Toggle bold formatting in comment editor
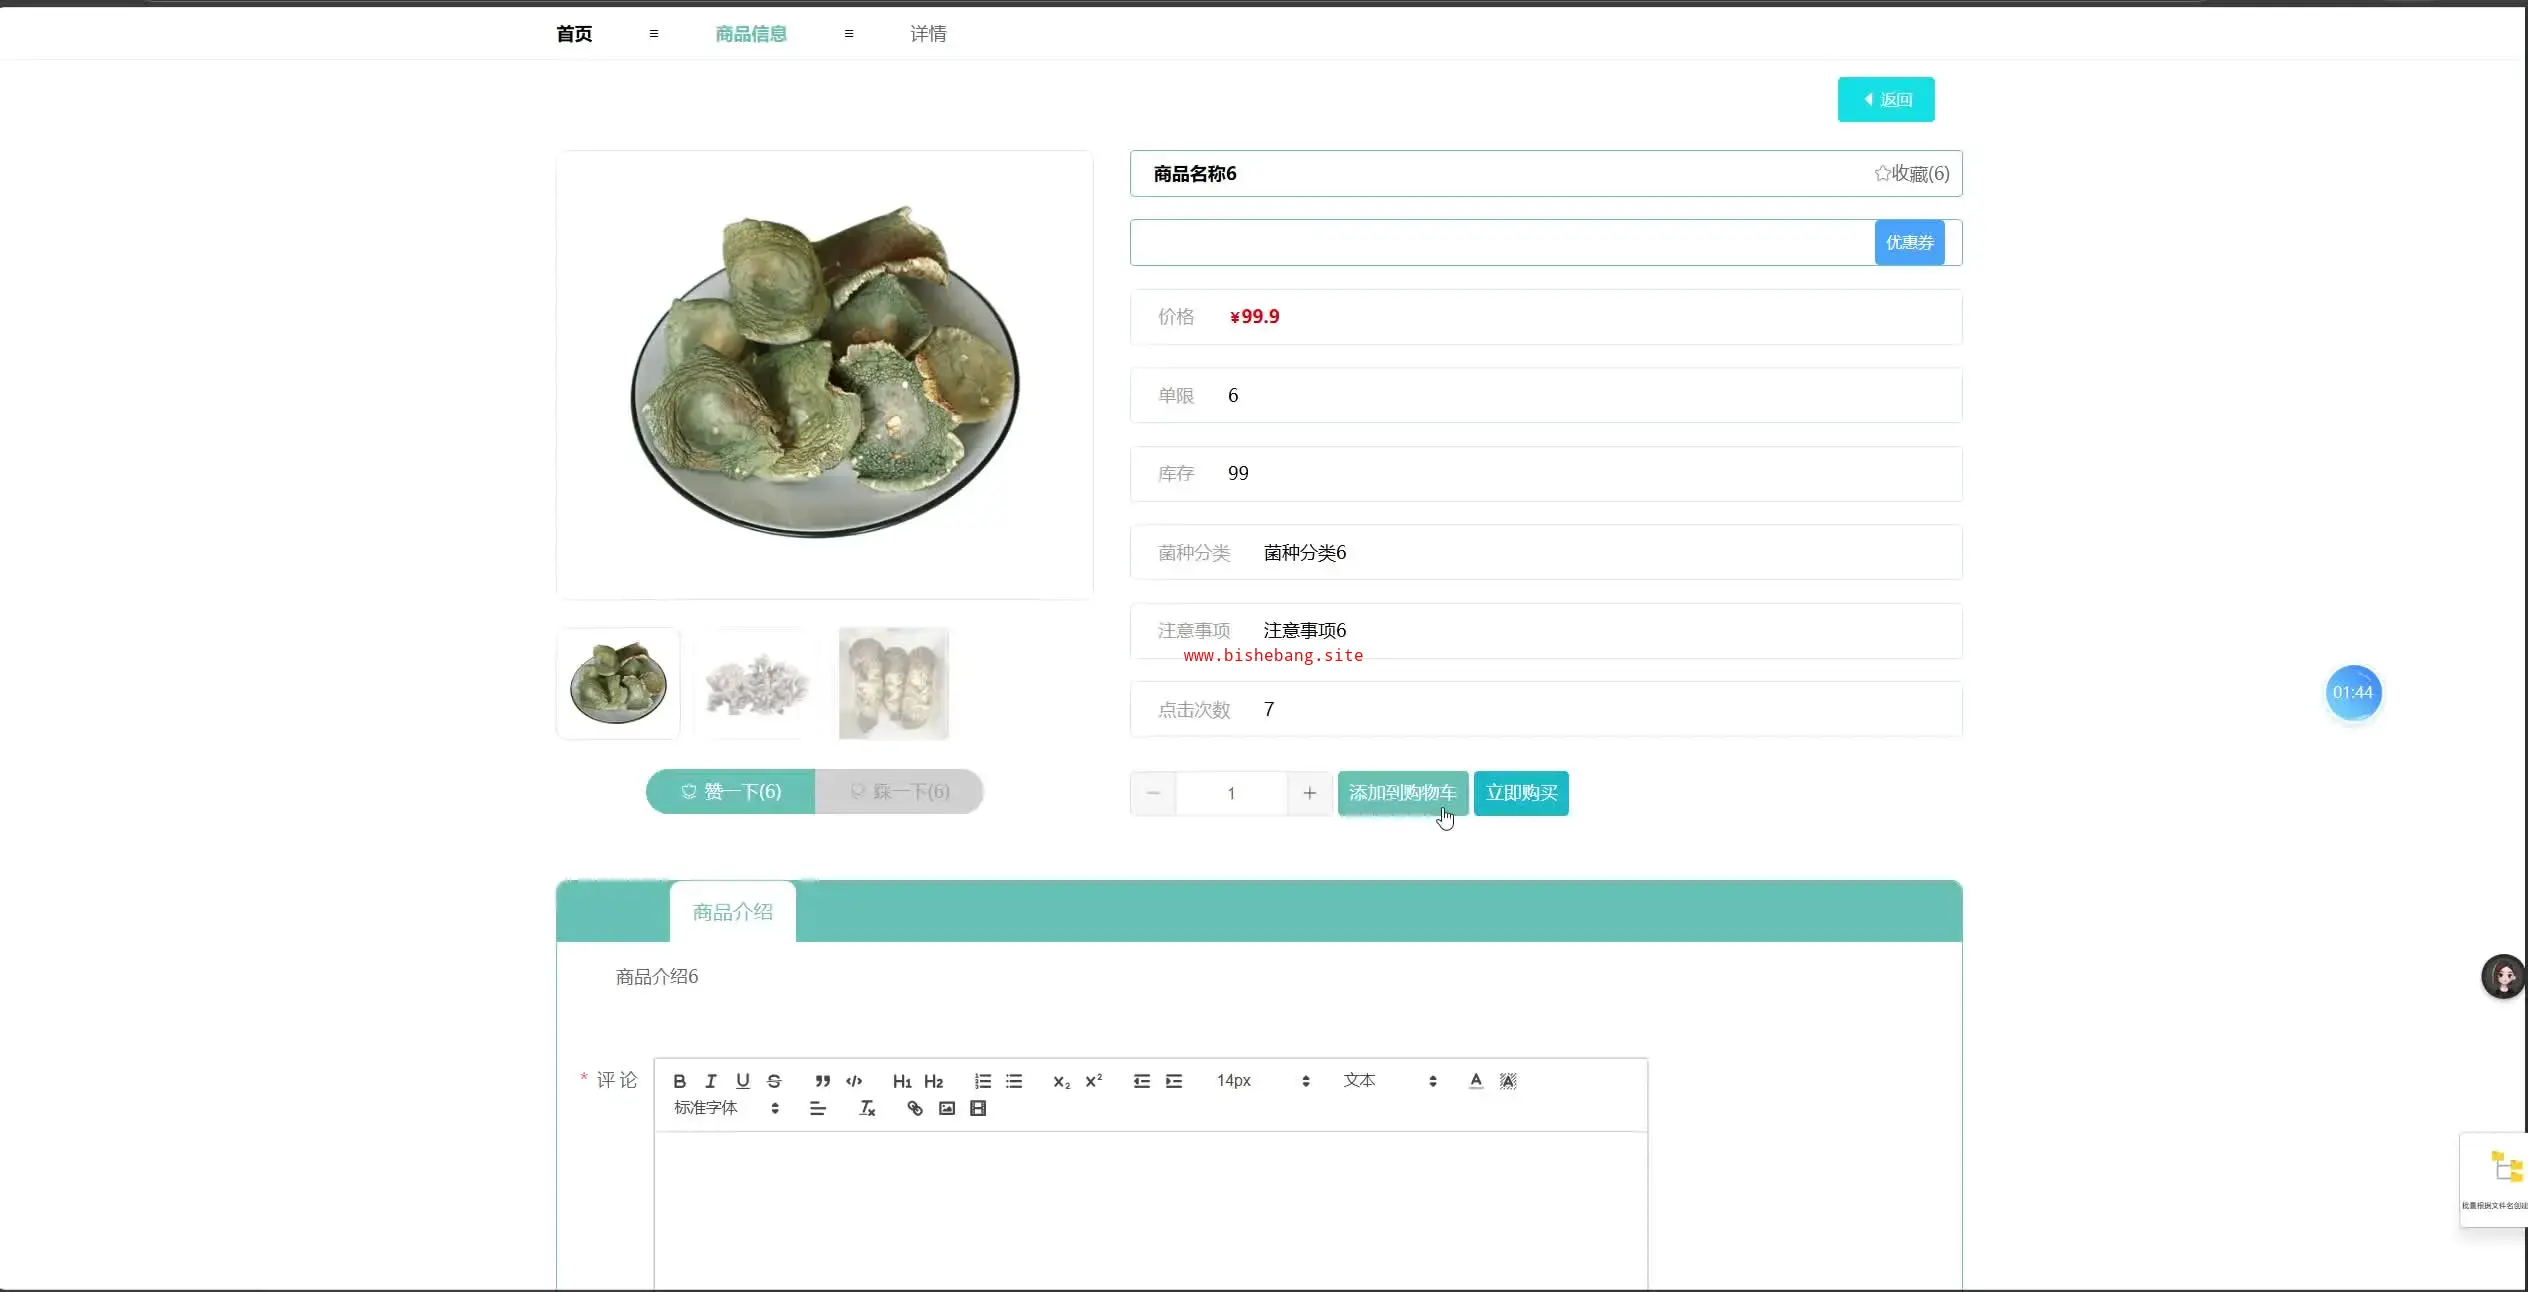 pos(679,1081)
